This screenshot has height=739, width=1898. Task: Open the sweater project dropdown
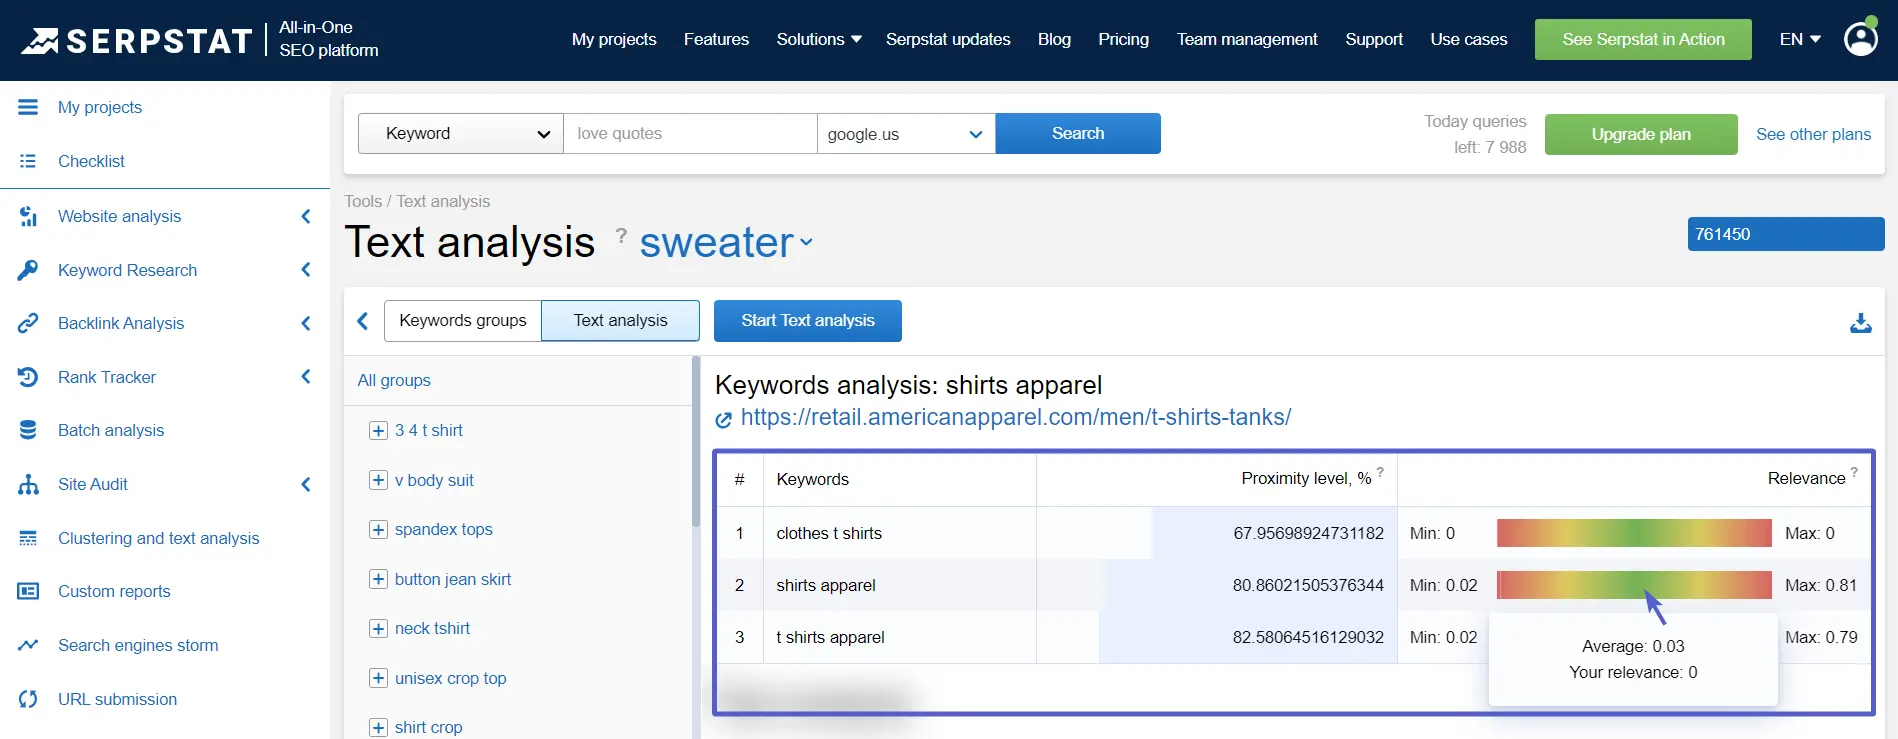point(726,243)
